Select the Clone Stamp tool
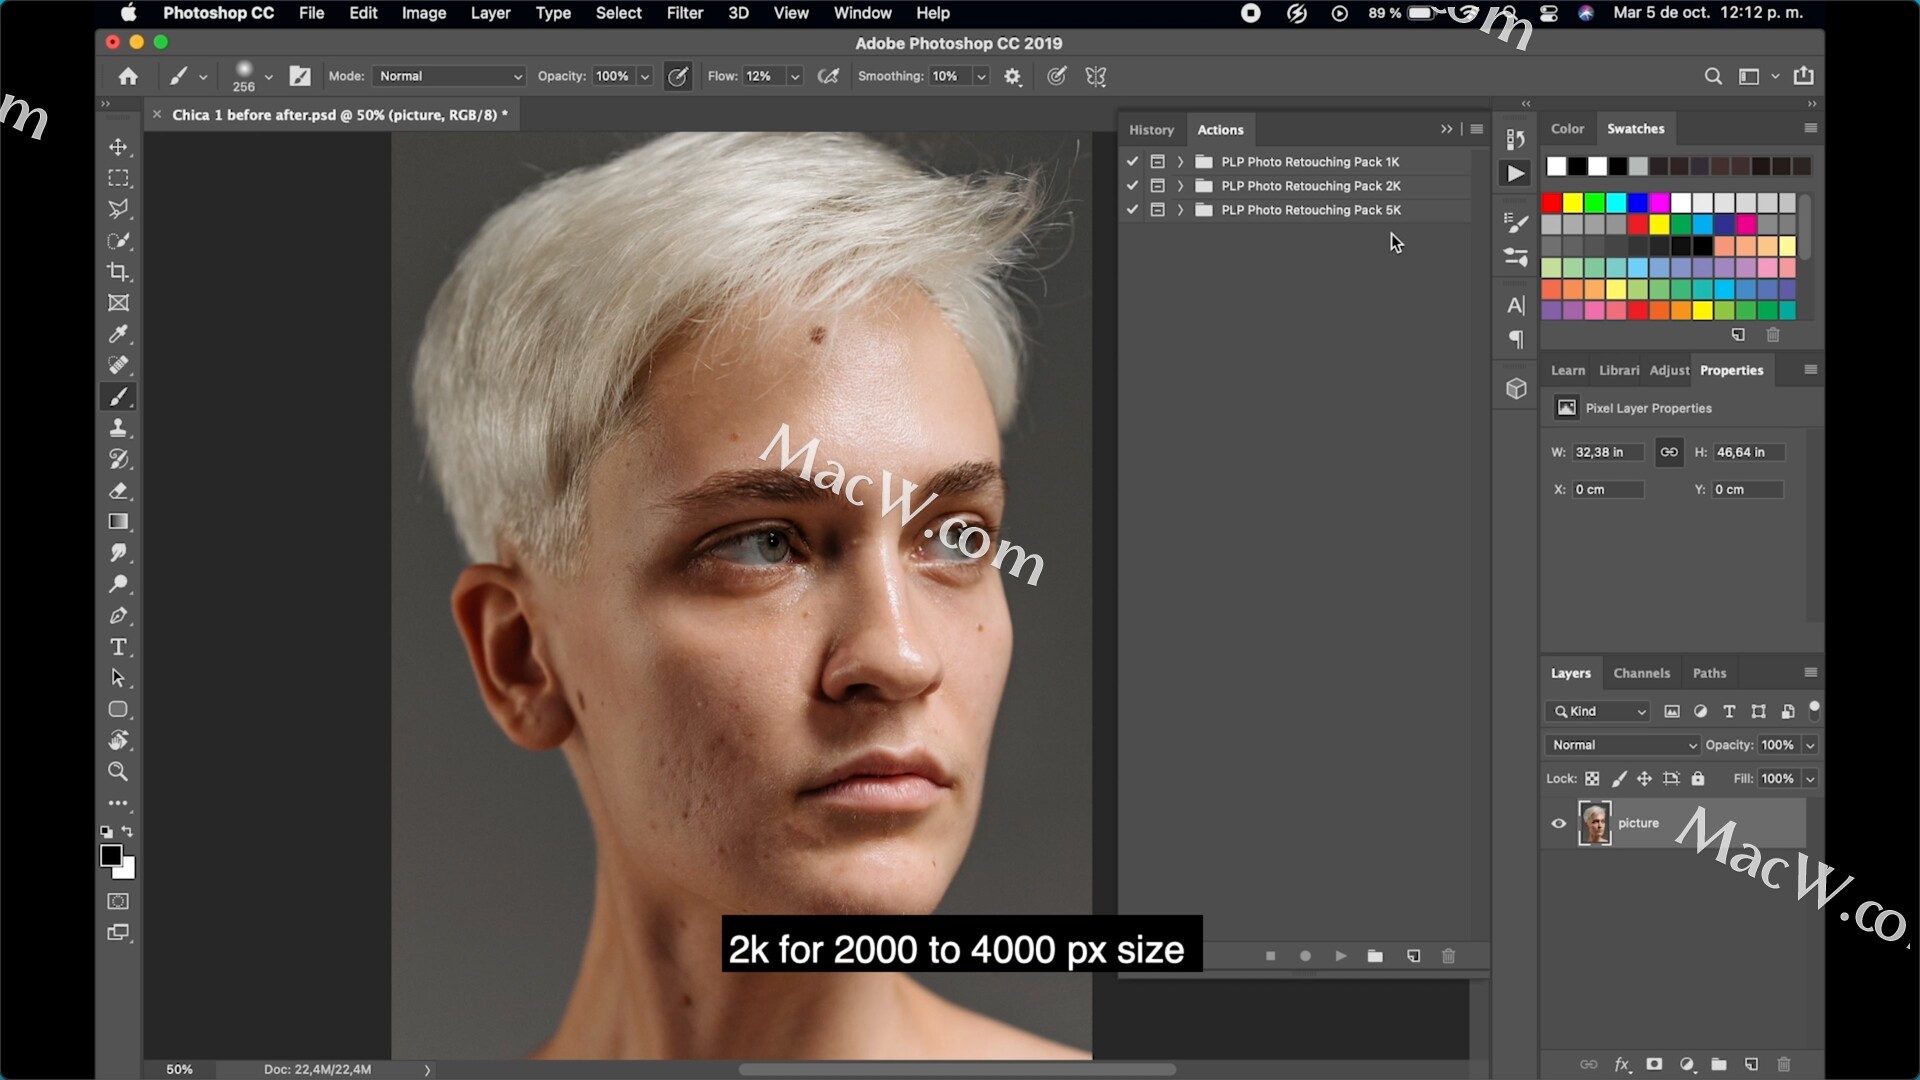This screenshot has height=1080, width=1920. pyautogui.click(x=118, y=428)
